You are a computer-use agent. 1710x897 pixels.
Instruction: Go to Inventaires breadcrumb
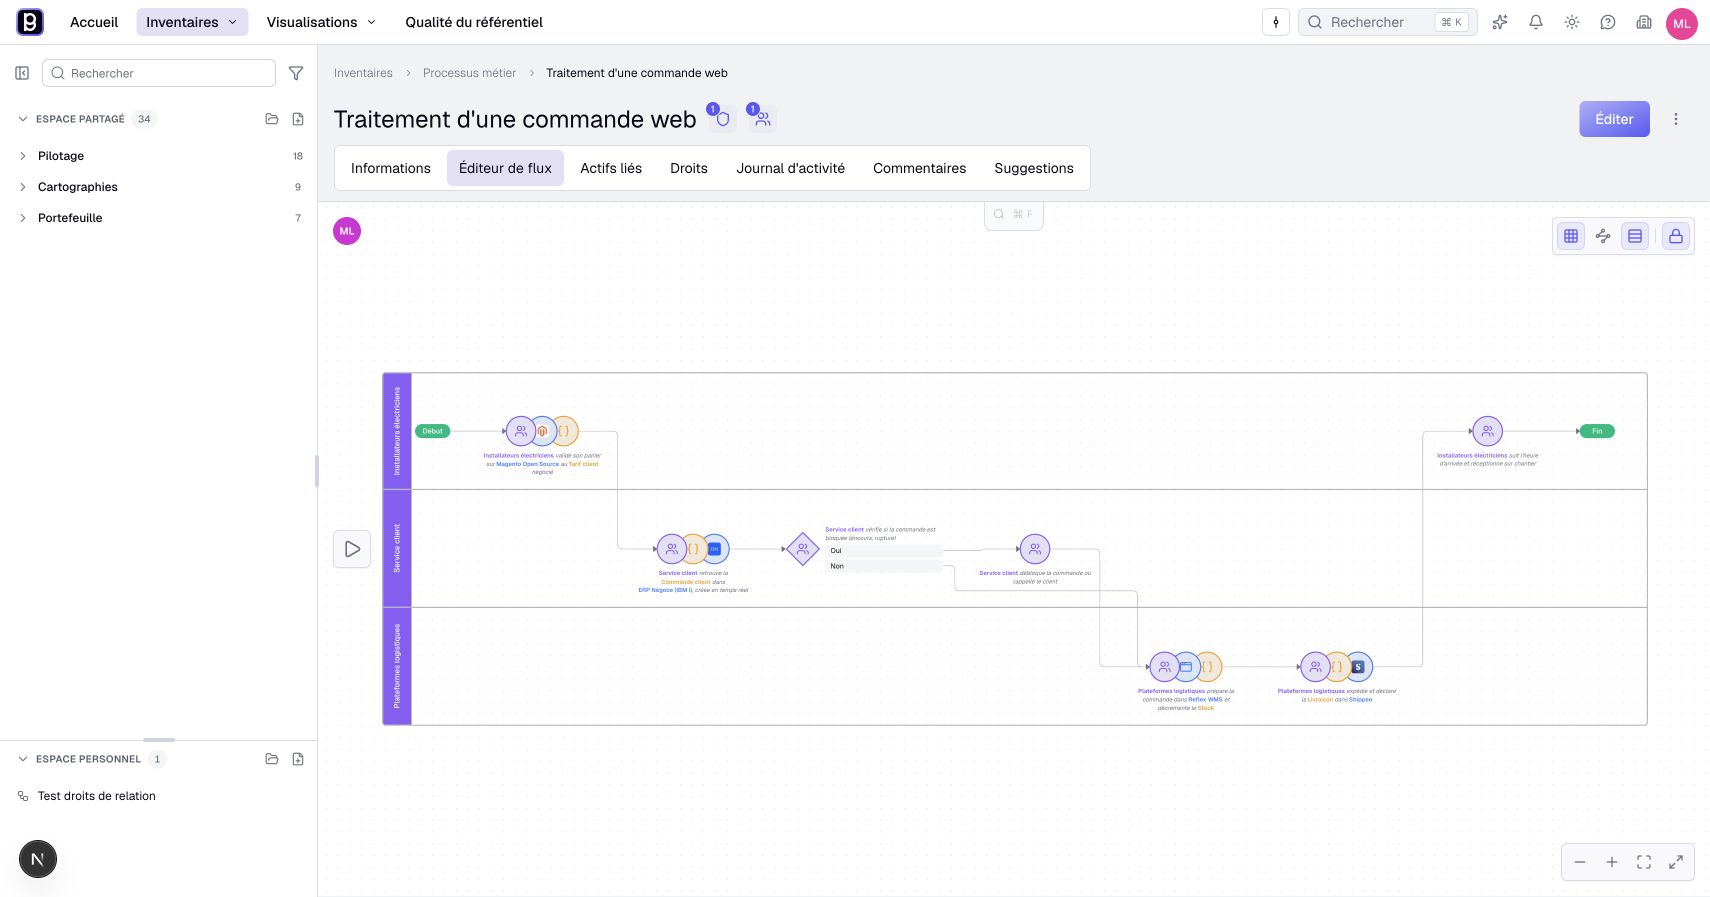tap(363, 73)
